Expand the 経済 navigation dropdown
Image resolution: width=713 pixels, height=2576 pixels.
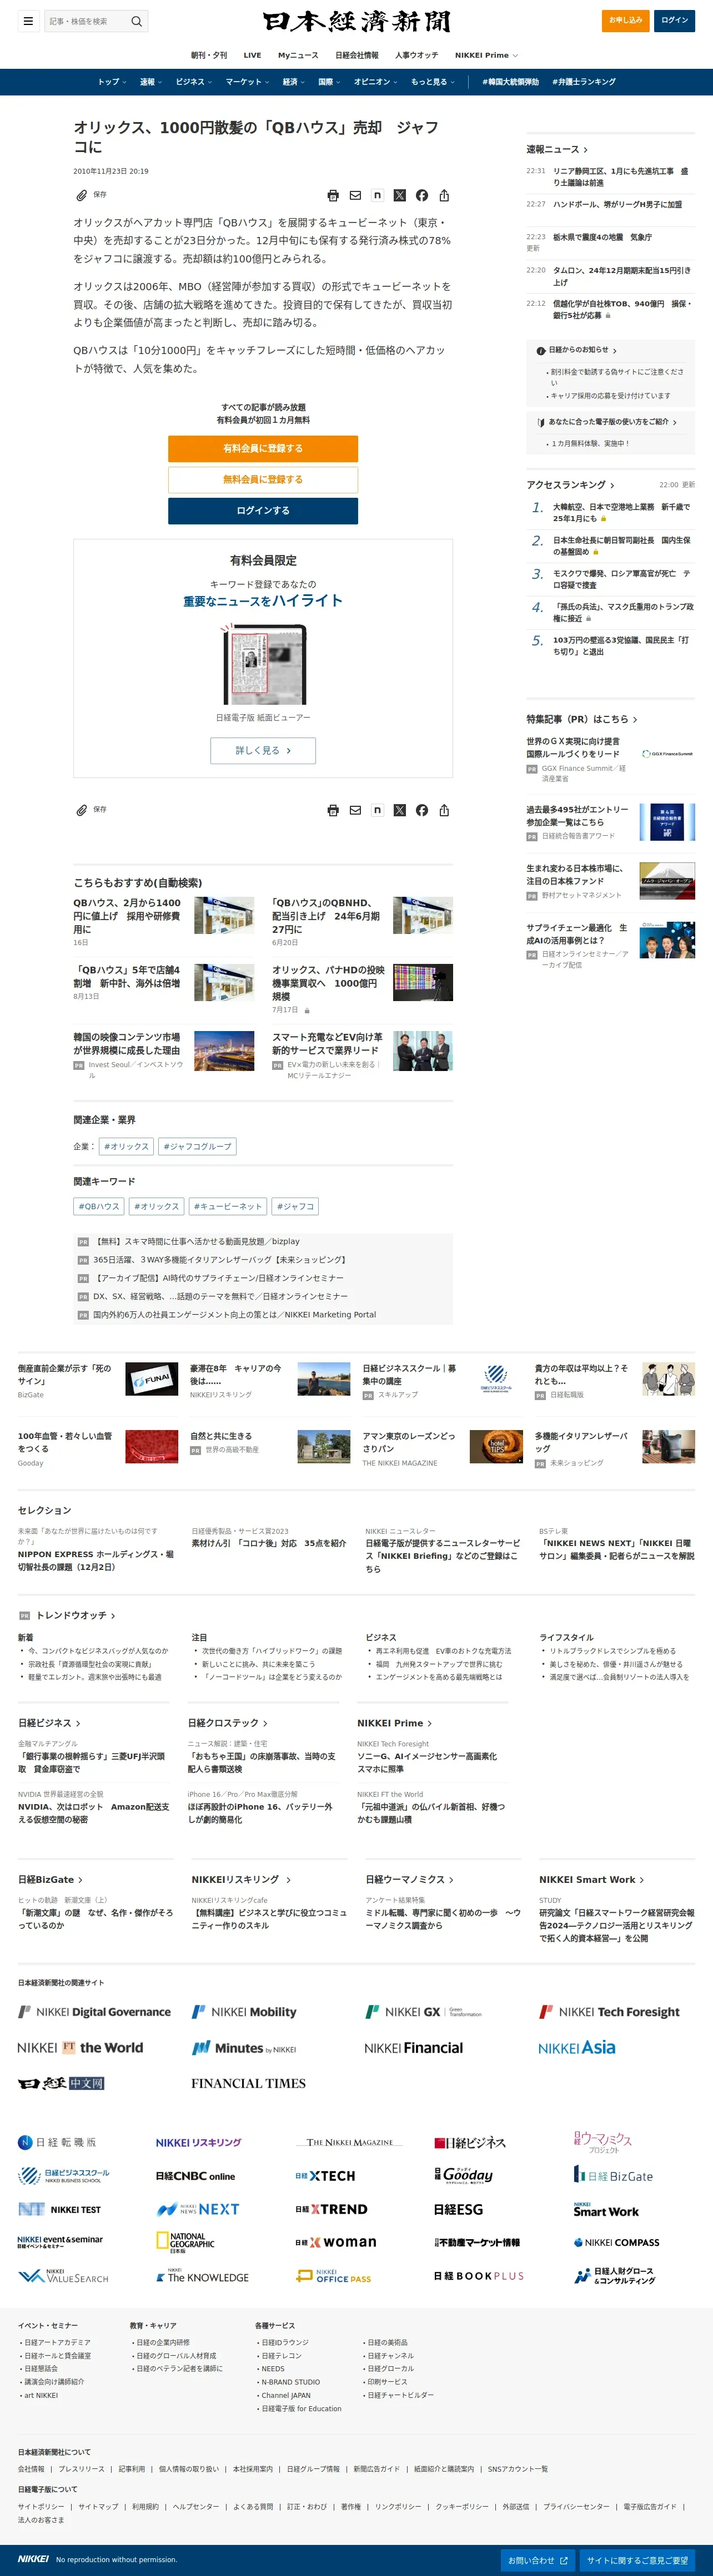tap(294, 82)
